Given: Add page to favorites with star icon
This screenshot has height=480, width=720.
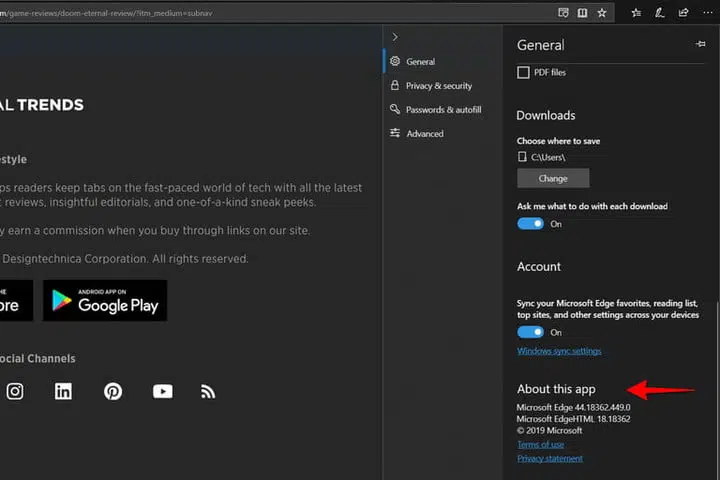Looking at the screenshot, I should (602, 13).
